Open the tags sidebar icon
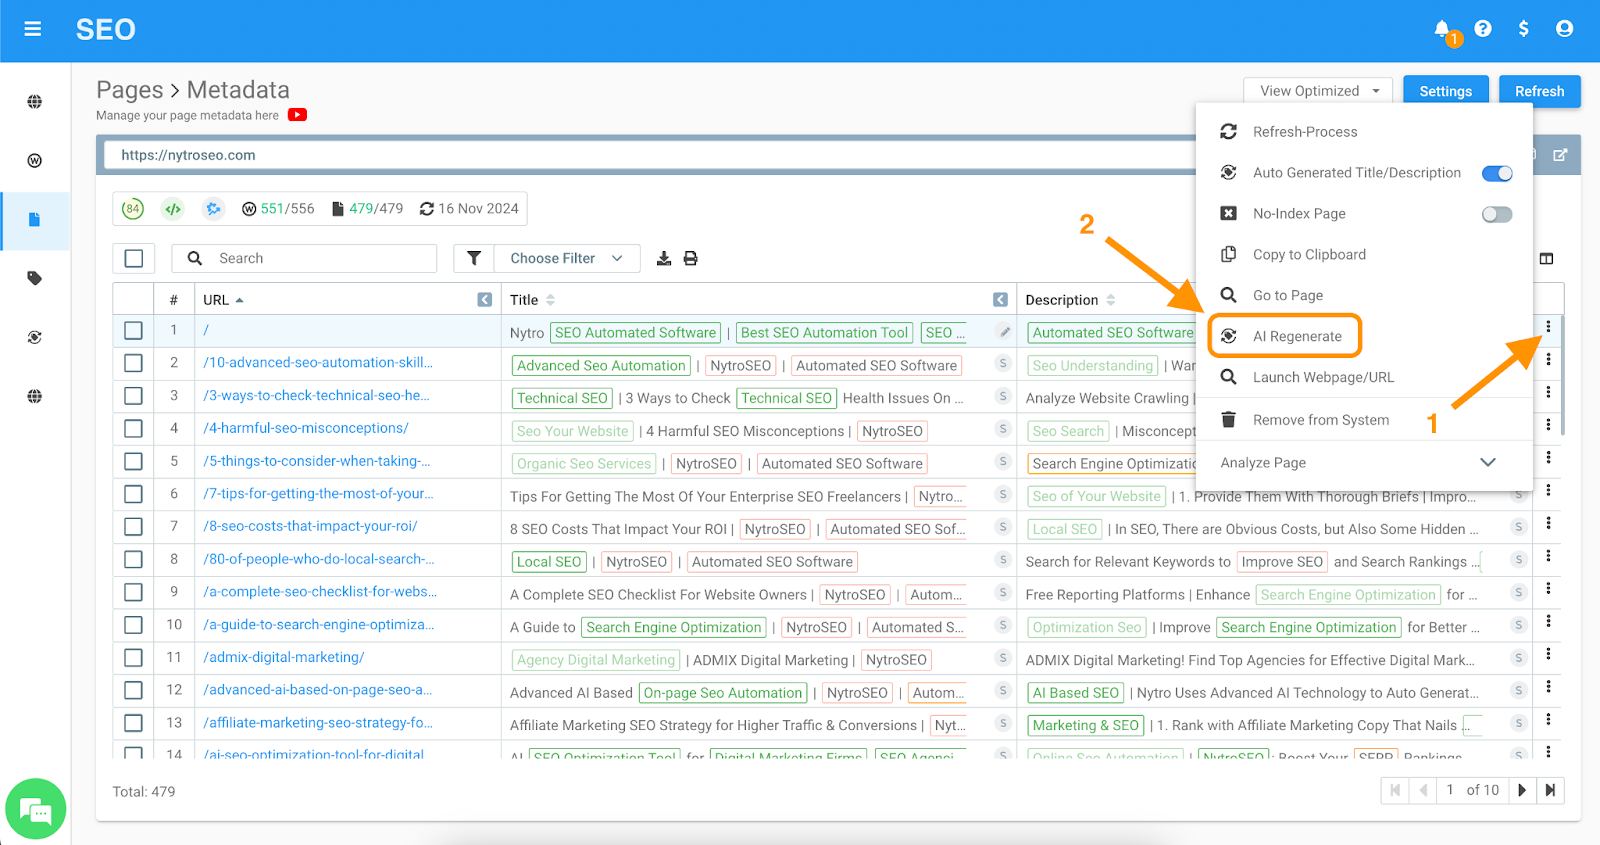1600x845 pixels. coord(35,278)
